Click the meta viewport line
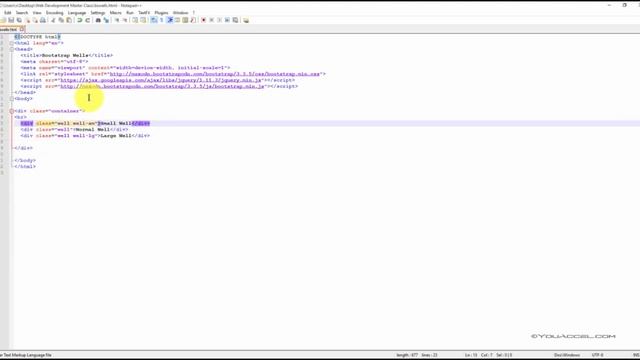Viewport: 640px width, 360px height. (x=125, y=68)
